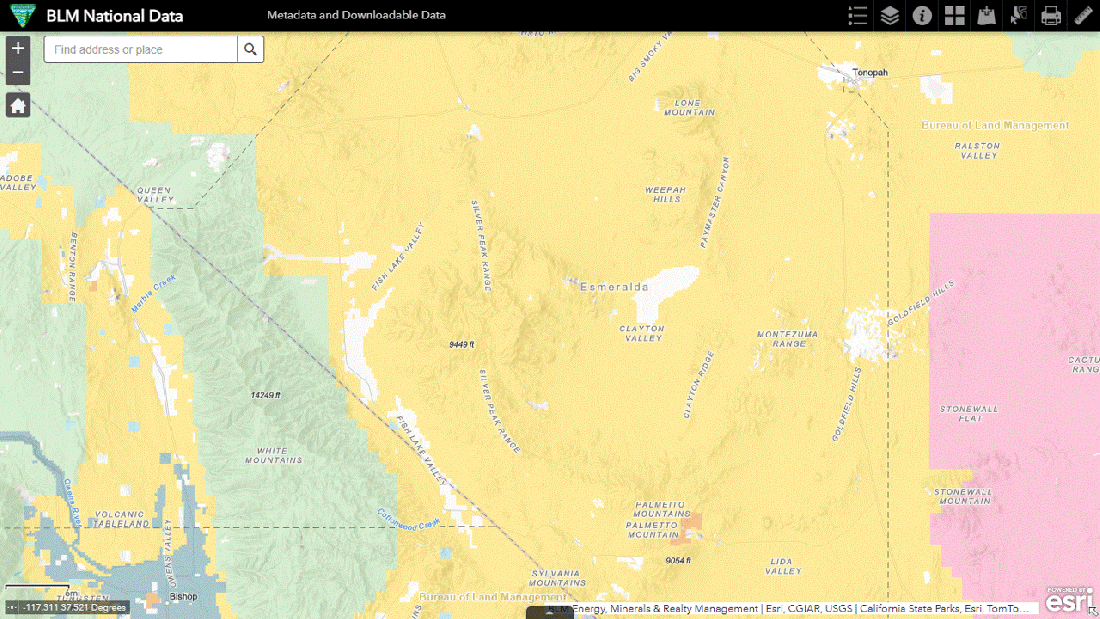Run the address search magnifier button
This screenshot has width=1100, height=619.
(x=250, y=49)
